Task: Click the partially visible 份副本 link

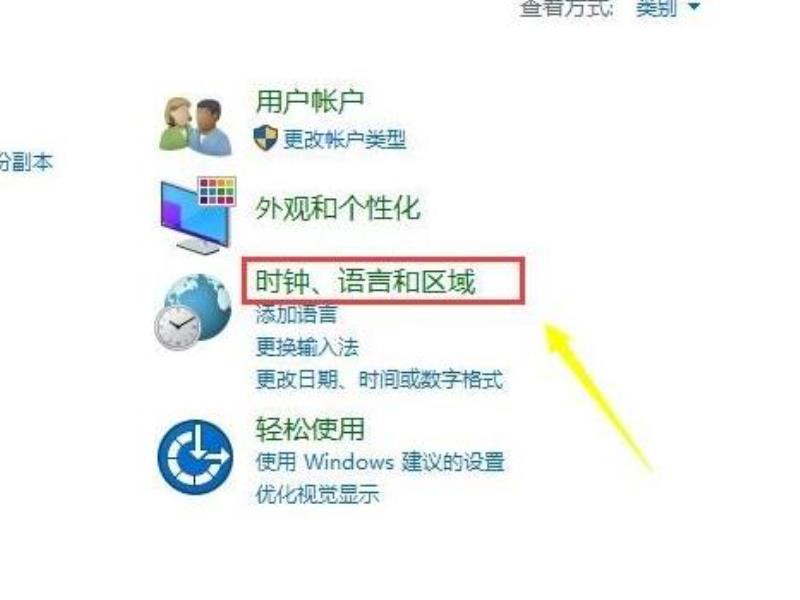Action: tap(26, 162)
